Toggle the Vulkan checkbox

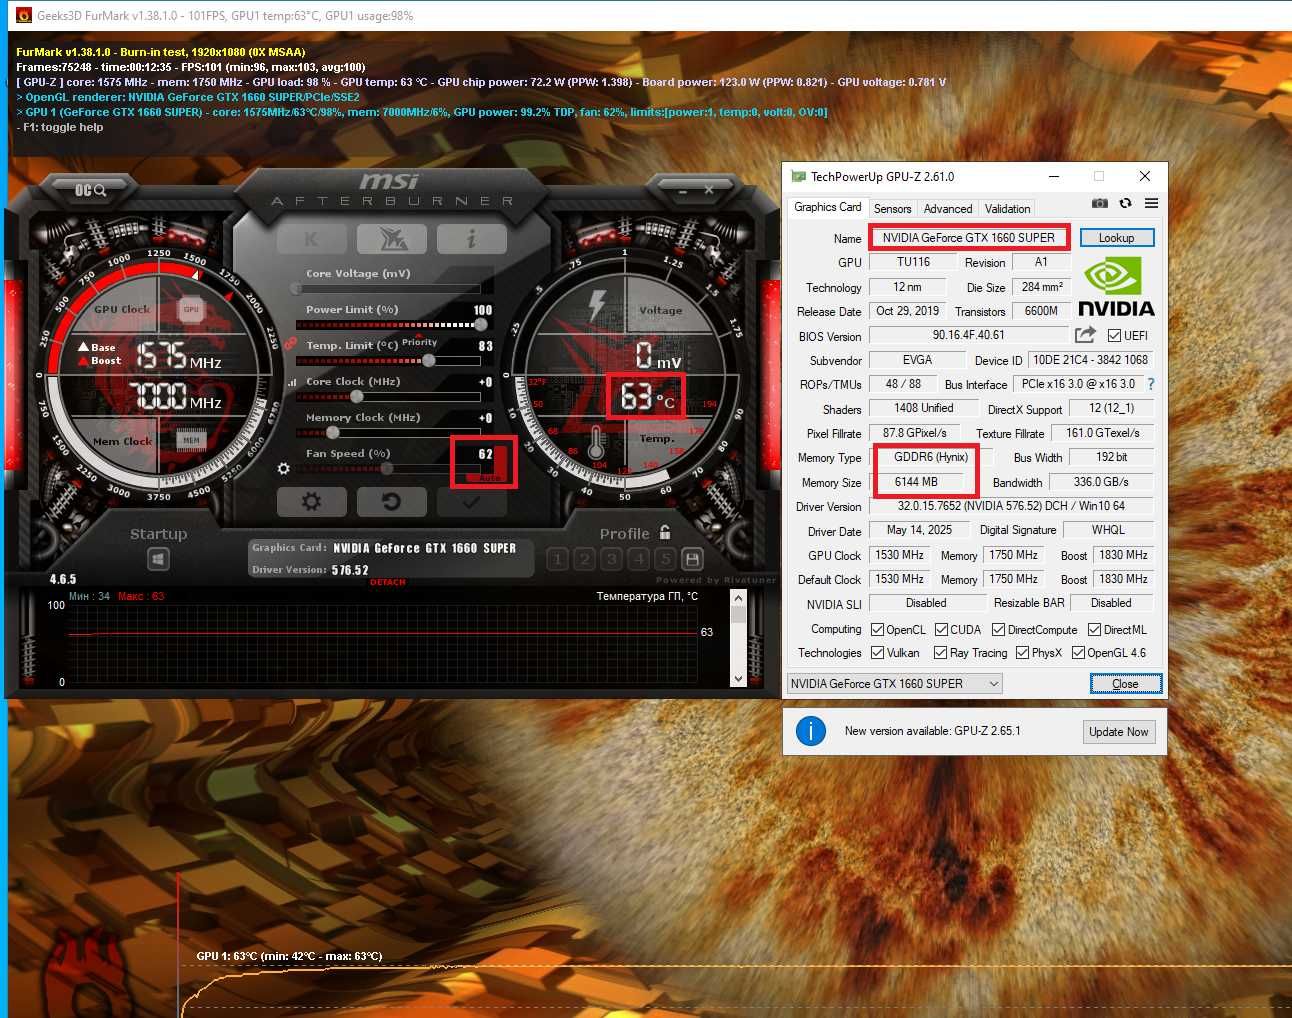(877, 653)
